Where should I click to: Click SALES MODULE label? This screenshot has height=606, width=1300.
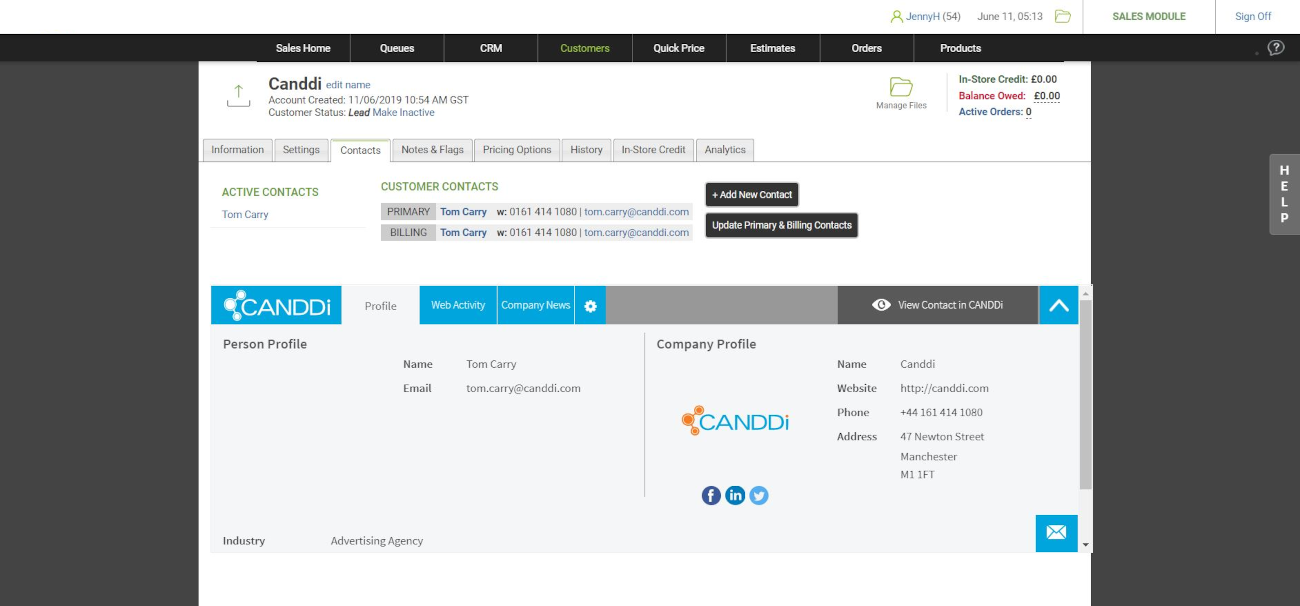point(1149,16)
